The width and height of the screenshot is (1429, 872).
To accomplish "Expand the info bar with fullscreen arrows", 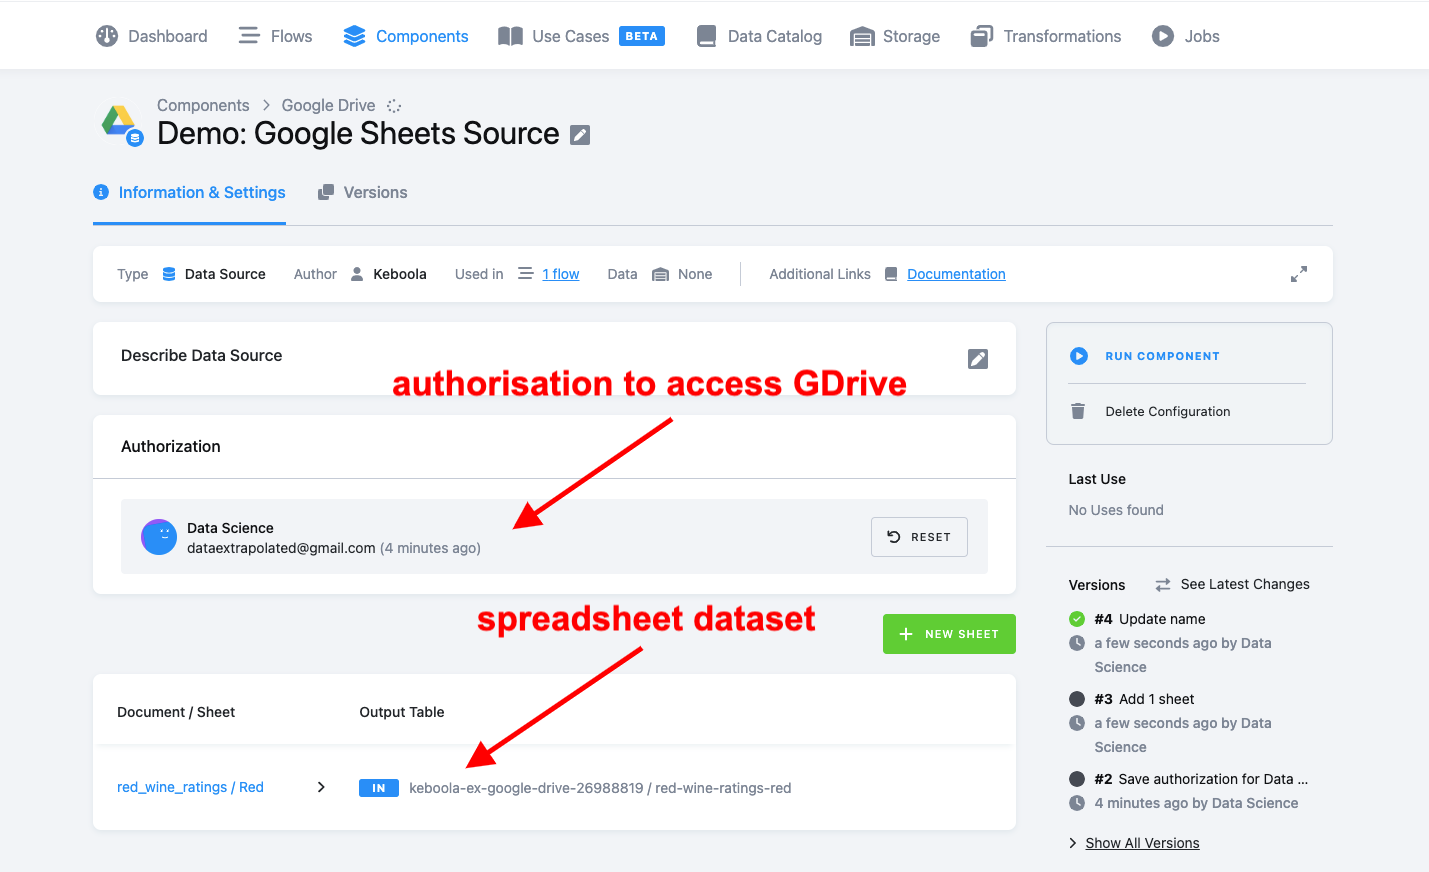I will 1298,273.
